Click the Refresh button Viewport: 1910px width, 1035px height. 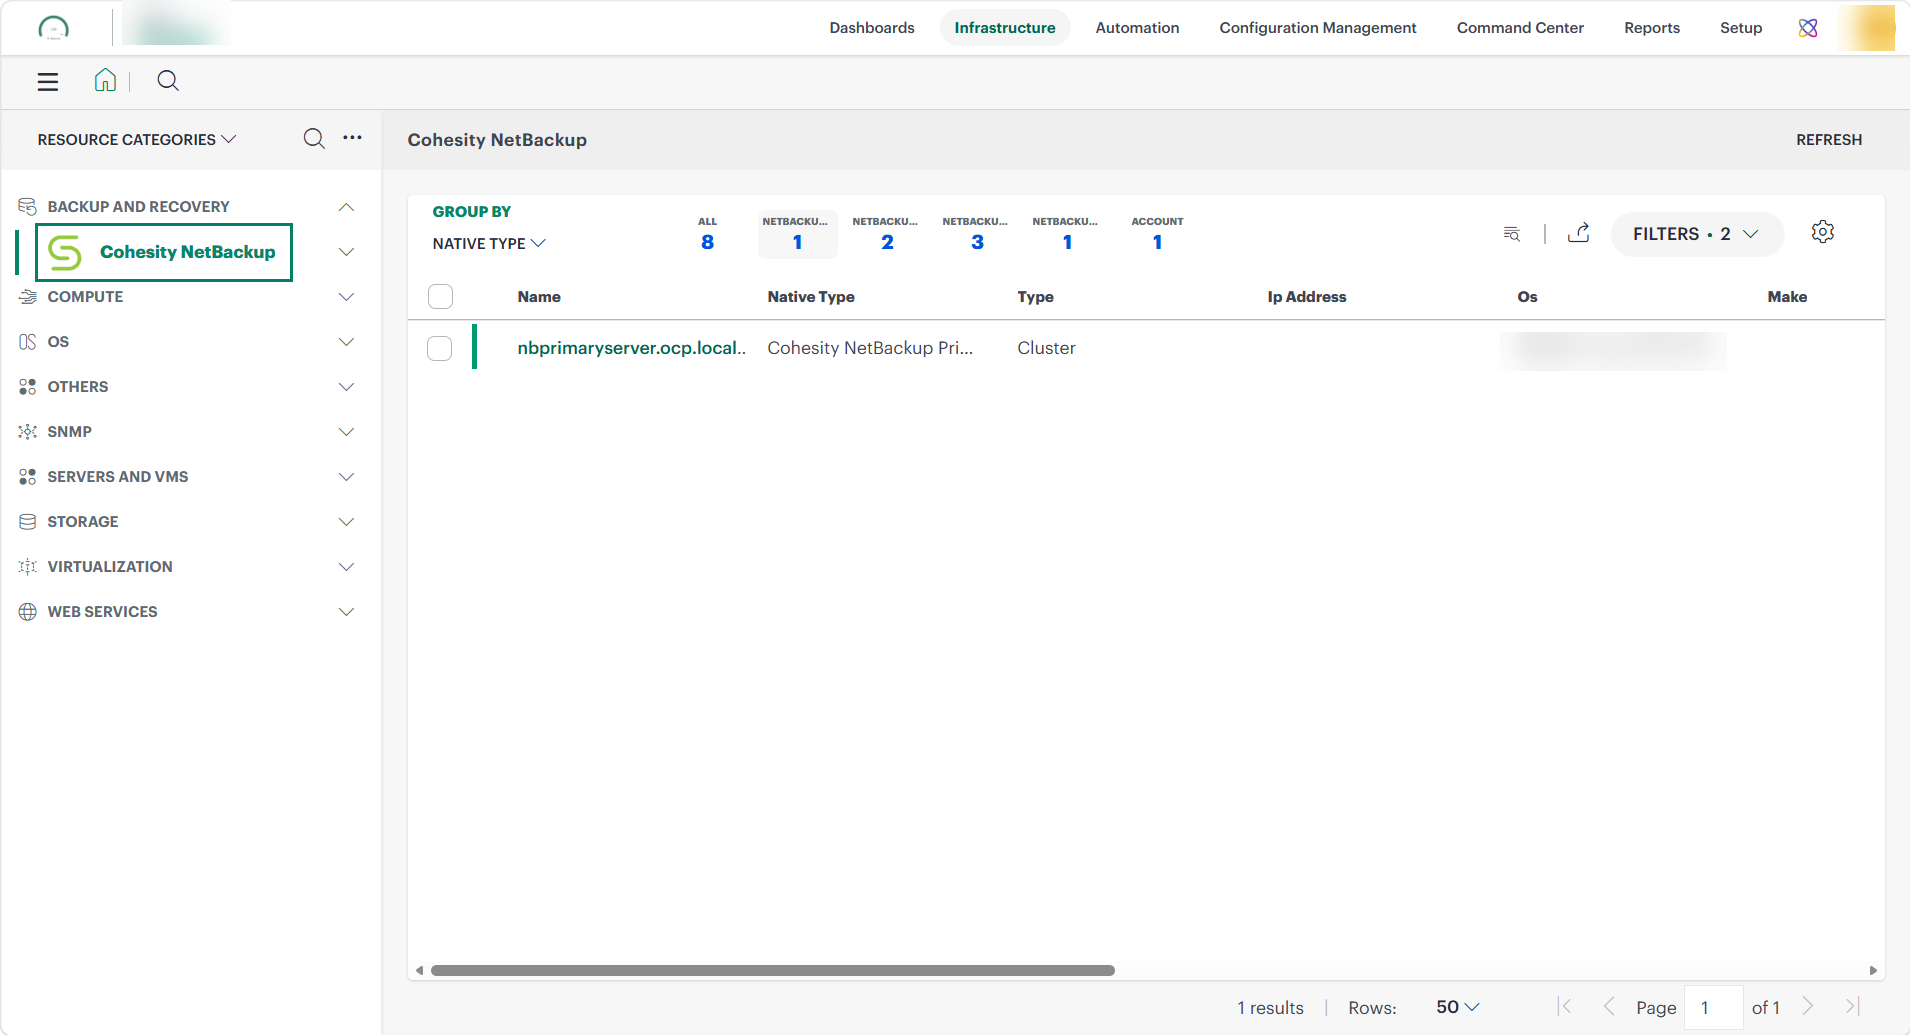pos(1829,140)
